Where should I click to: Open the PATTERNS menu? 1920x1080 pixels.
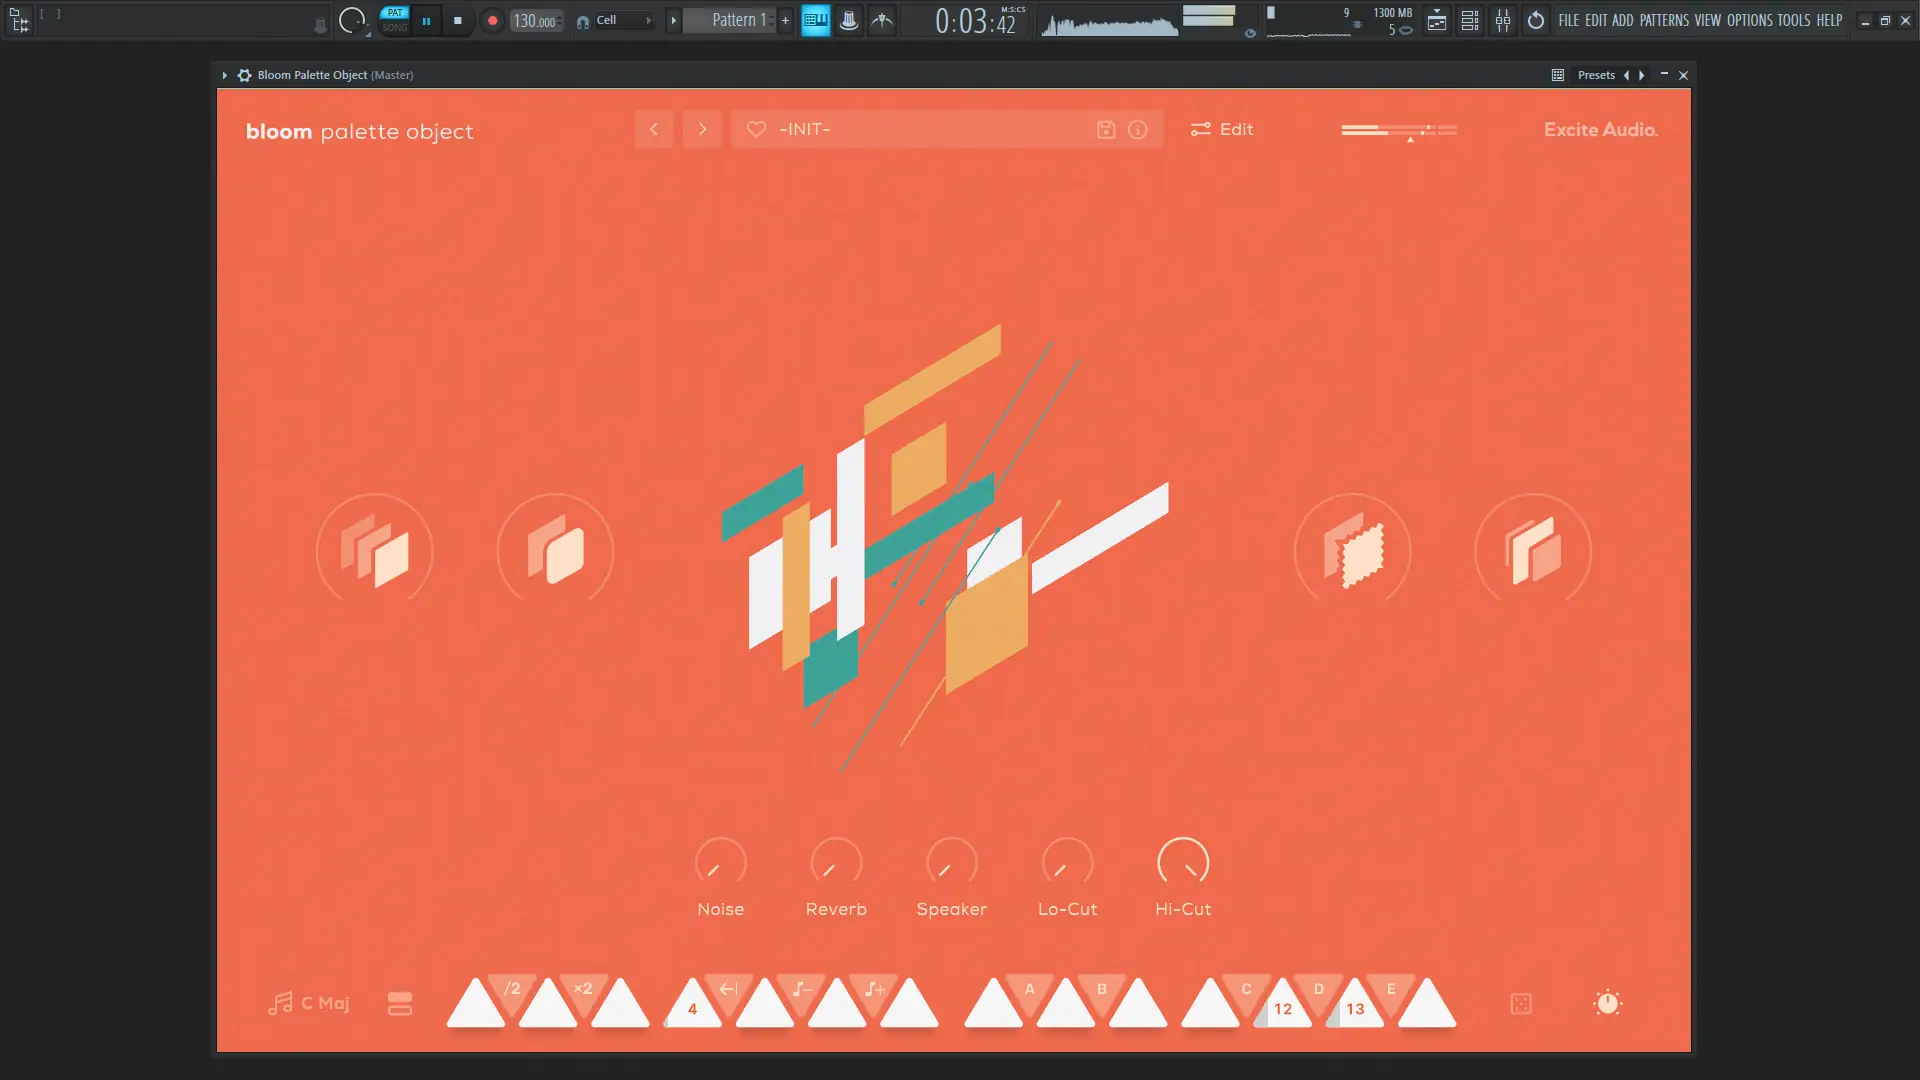(x=1663, y=20)
